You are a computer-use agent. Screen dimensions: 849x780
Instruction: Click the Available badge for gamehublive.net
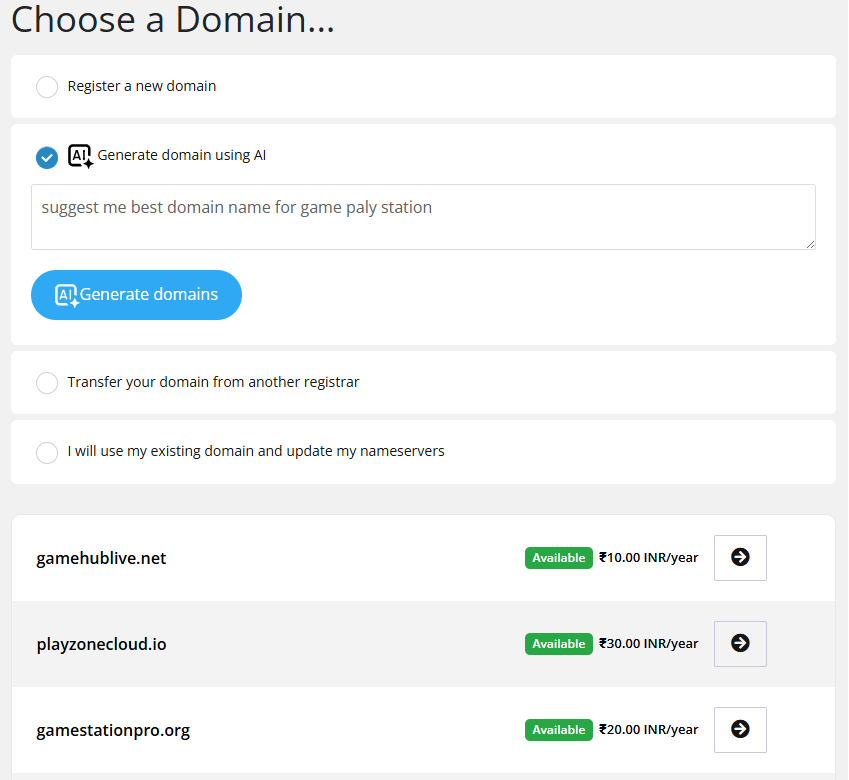coord(558,558)
